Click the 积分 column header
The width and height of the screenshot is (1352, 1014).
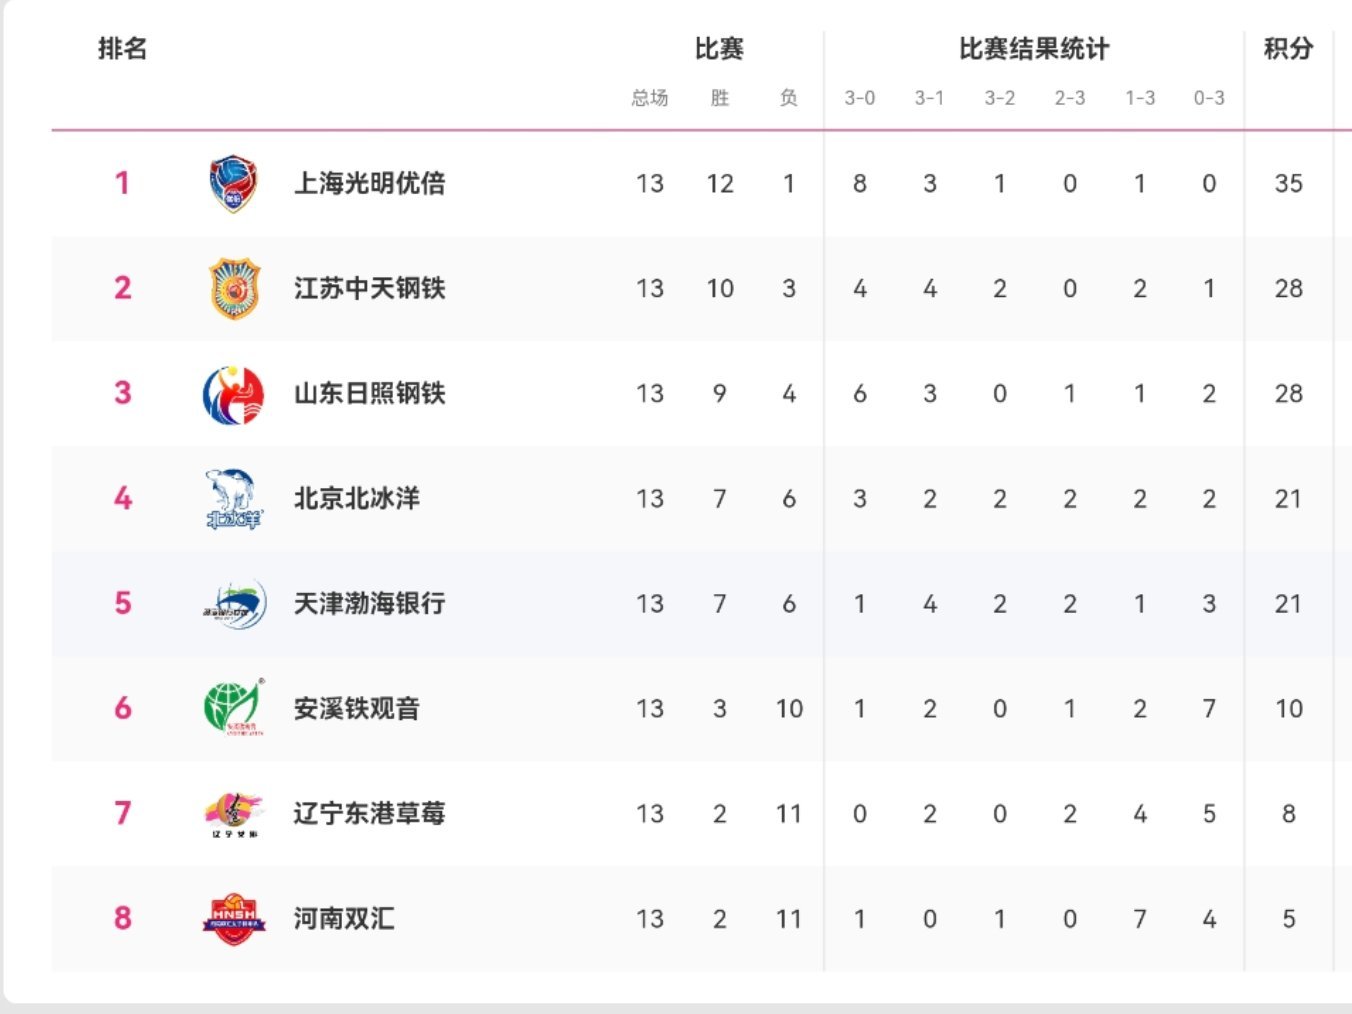[1288, 48]
